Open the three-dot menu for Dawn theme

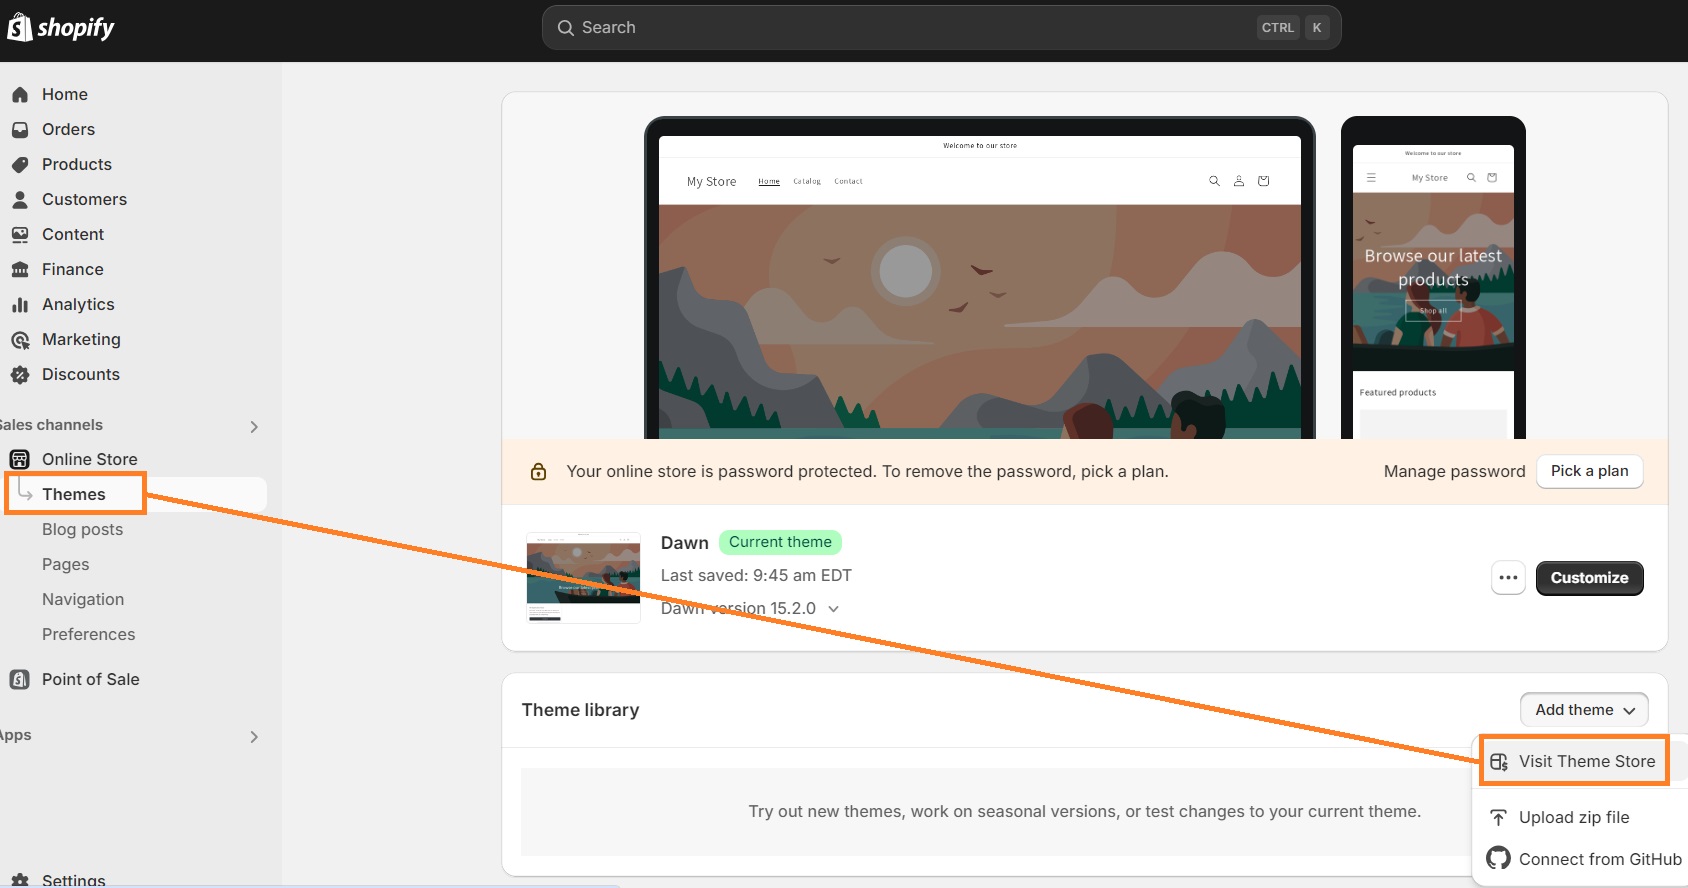click(1508, 578)
